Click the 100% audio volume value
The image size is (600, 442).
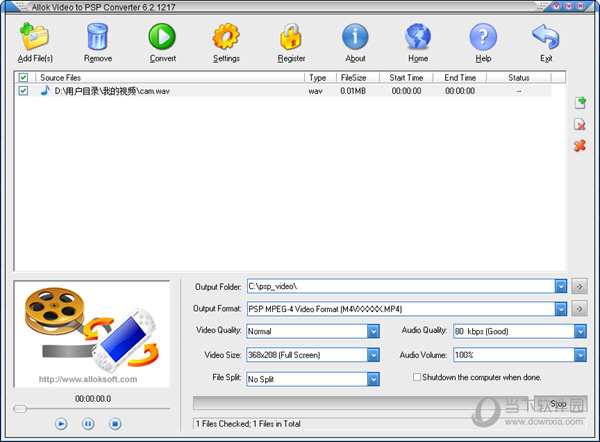coord(464,355)
